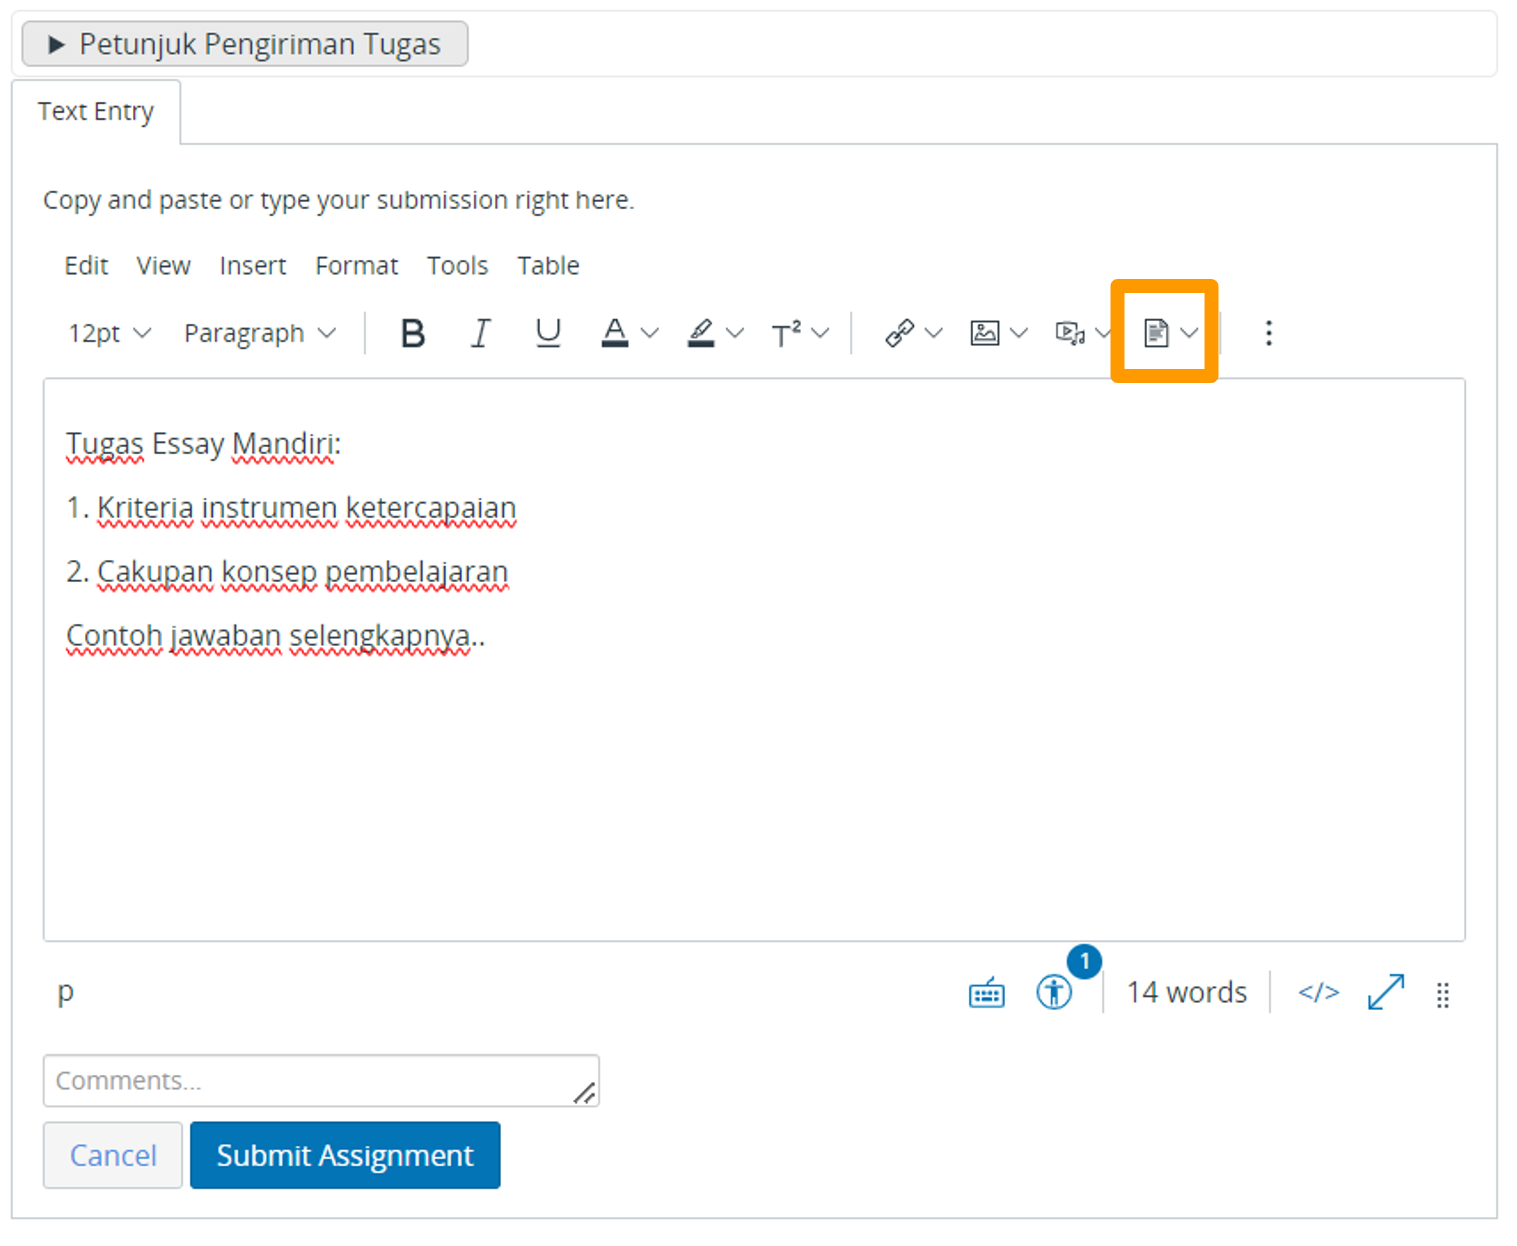The image size is (1517, 1246).
Task: Open the Paragraph style dropdown
Action: coord(259,333)
